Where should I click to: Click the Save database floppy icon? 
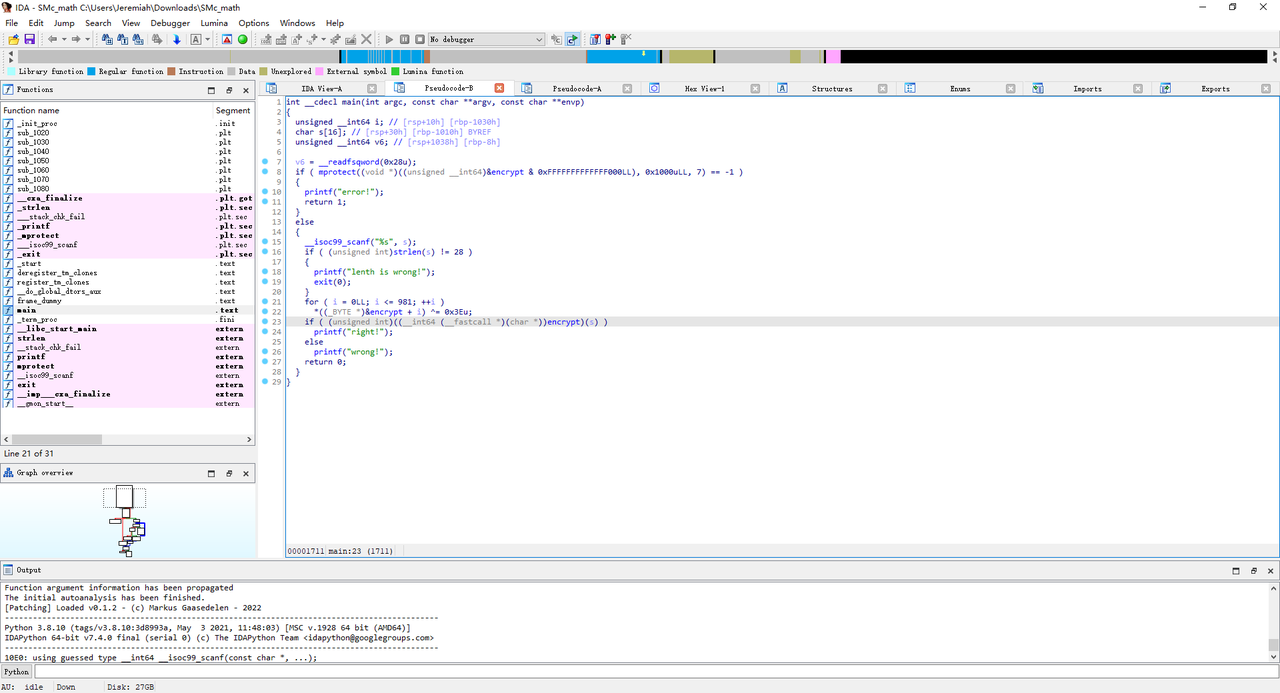[x=30, y=39]
